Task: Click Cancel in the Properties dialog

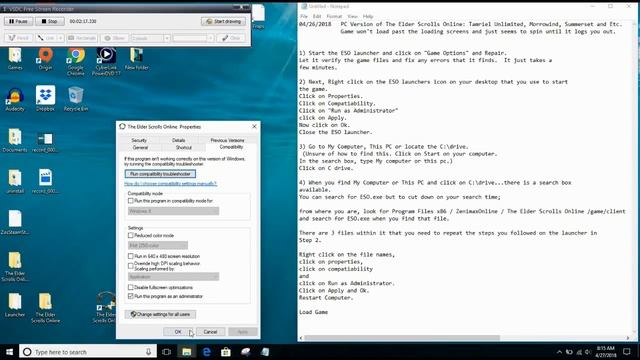Action: (210, 332)
